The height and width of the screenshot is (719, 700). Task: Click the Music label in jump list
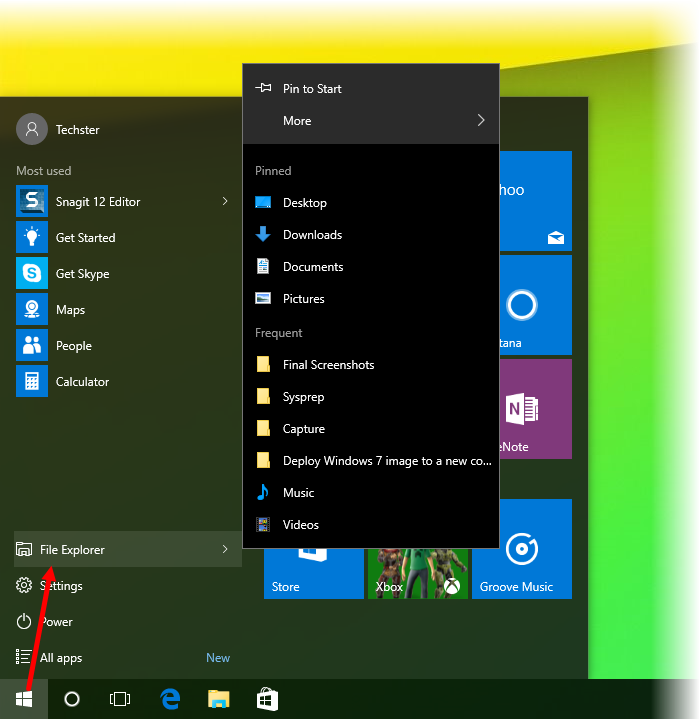click(x=298, y=492)
